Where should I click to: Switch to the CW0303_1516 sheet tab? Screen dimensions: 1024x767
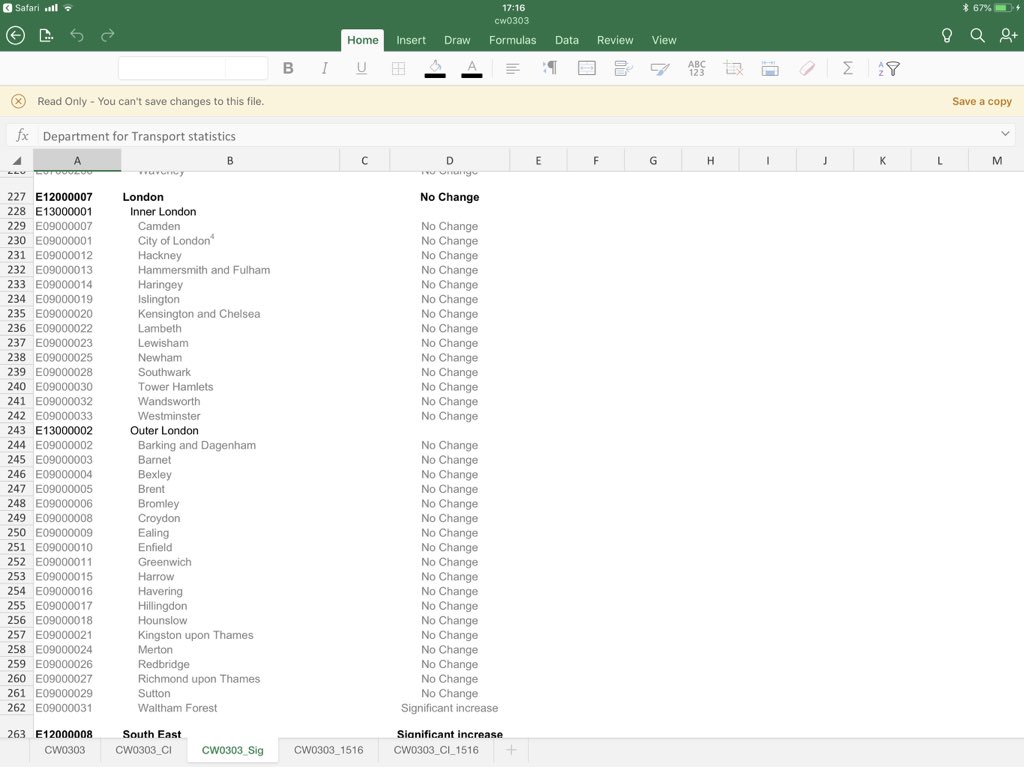click(328, 750)
